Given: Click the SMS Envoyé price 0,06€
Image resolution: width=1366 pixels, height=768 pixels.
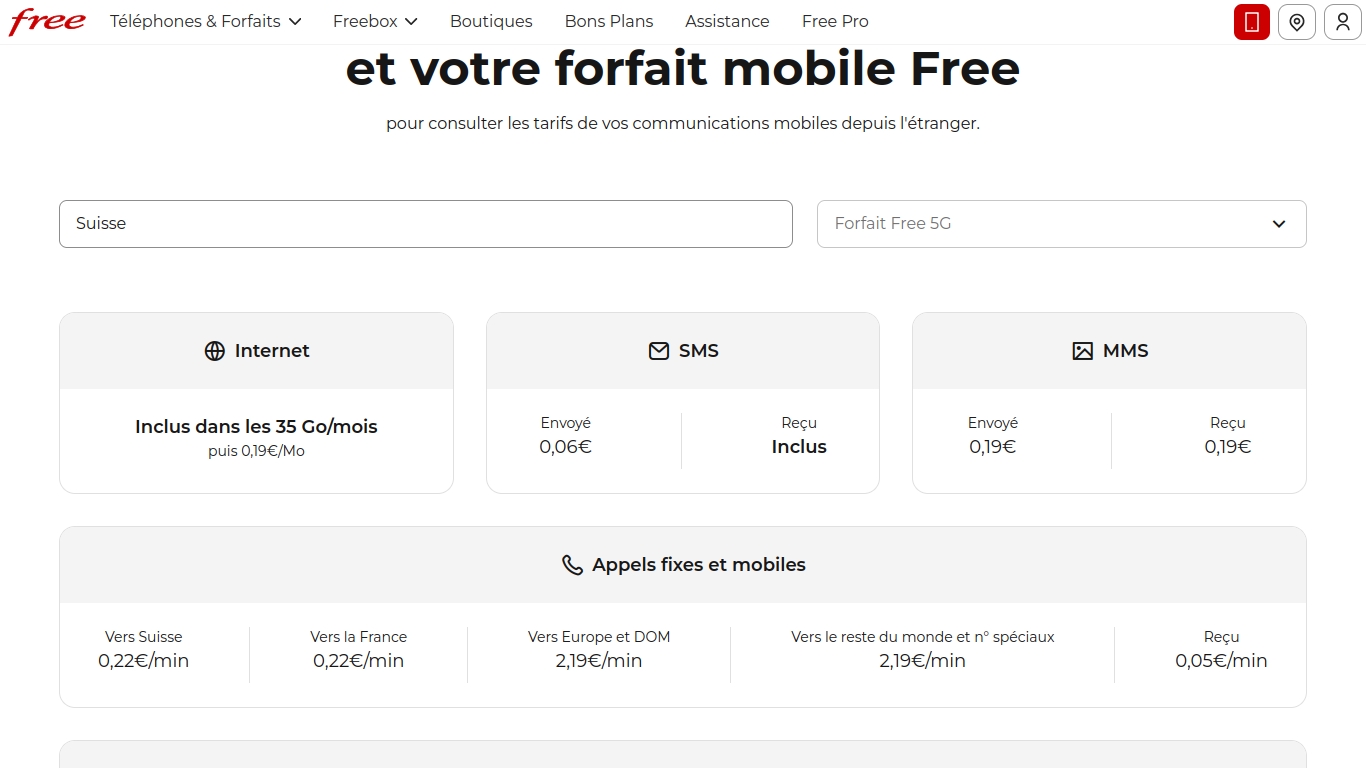Looking at the screenshot, I should (565, 447).
